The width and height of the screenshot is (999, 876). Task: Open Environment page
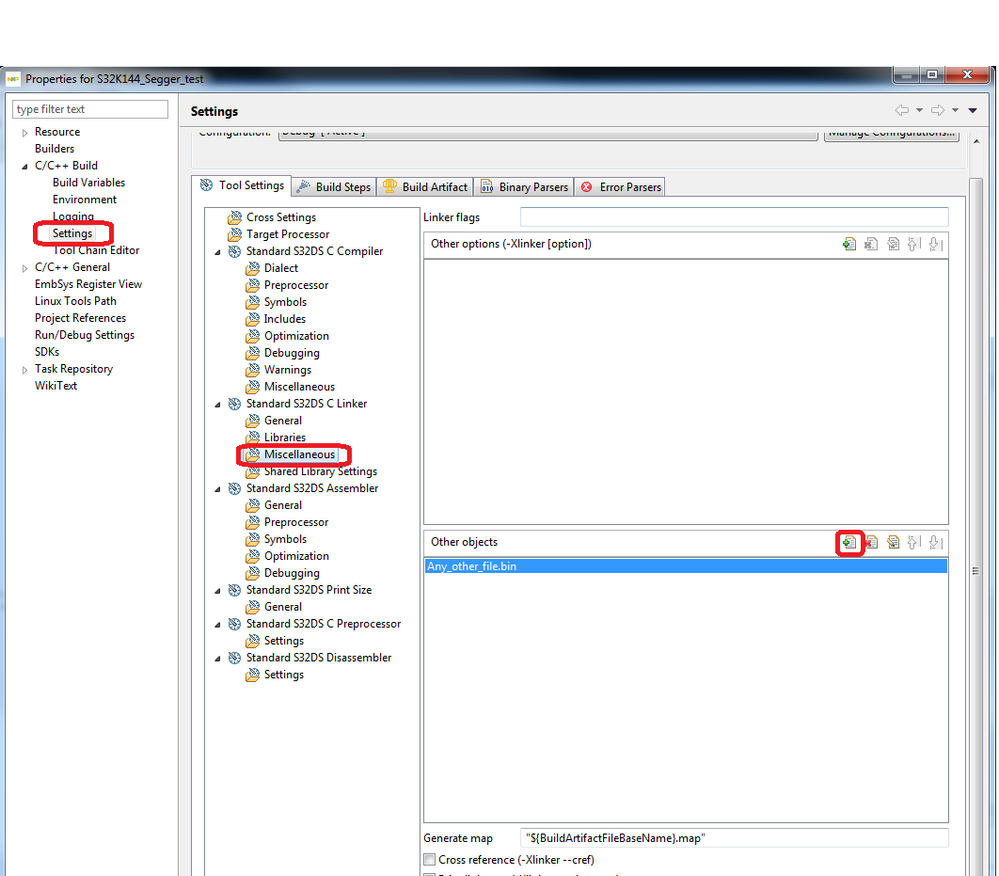point(84,199)
